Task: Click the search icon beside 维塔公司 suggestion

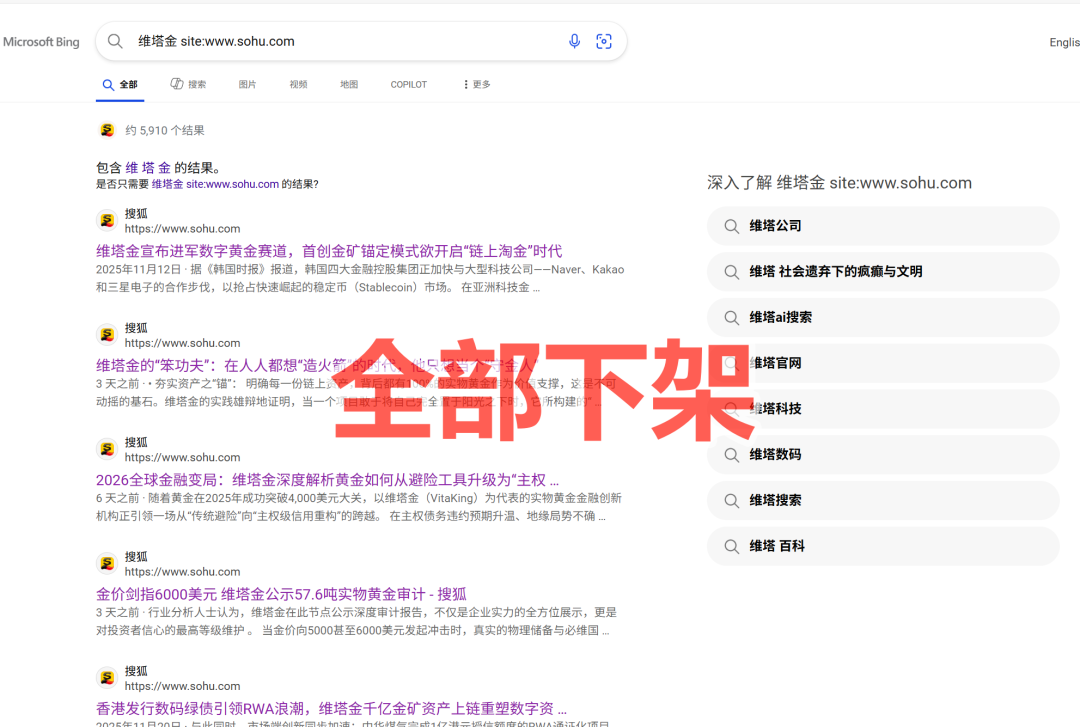Action: point(733,226)
